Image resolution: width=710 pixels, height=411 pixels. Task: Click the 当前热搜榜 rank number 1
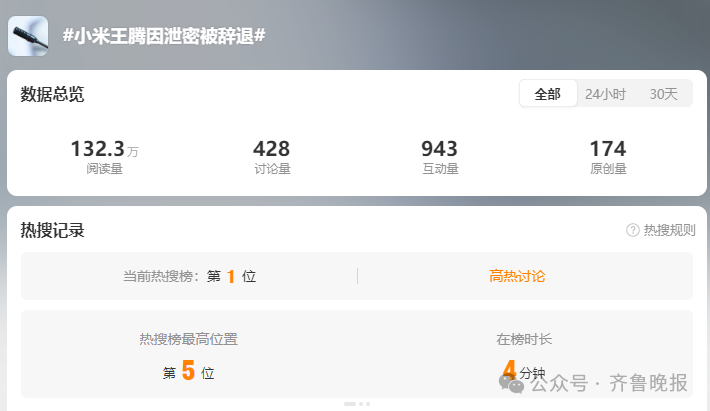231,276
